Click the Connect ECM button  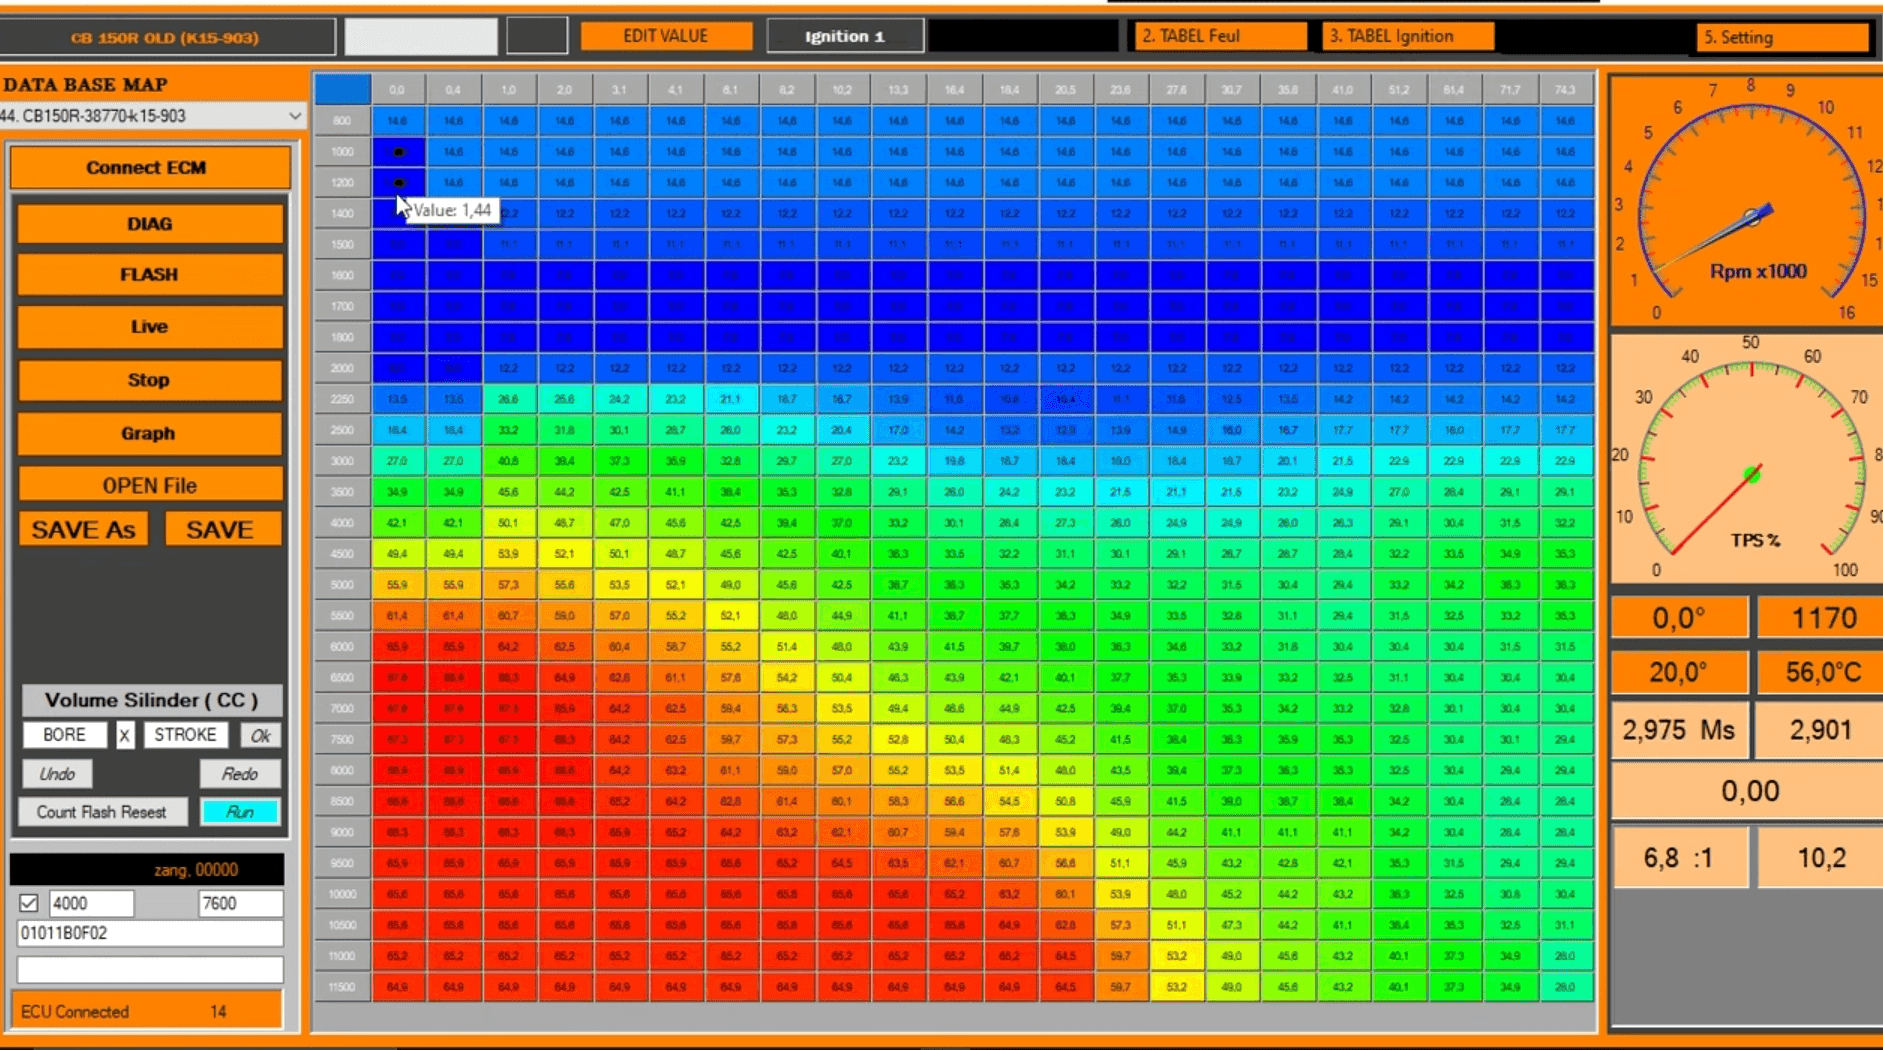[x=149, y=168]
